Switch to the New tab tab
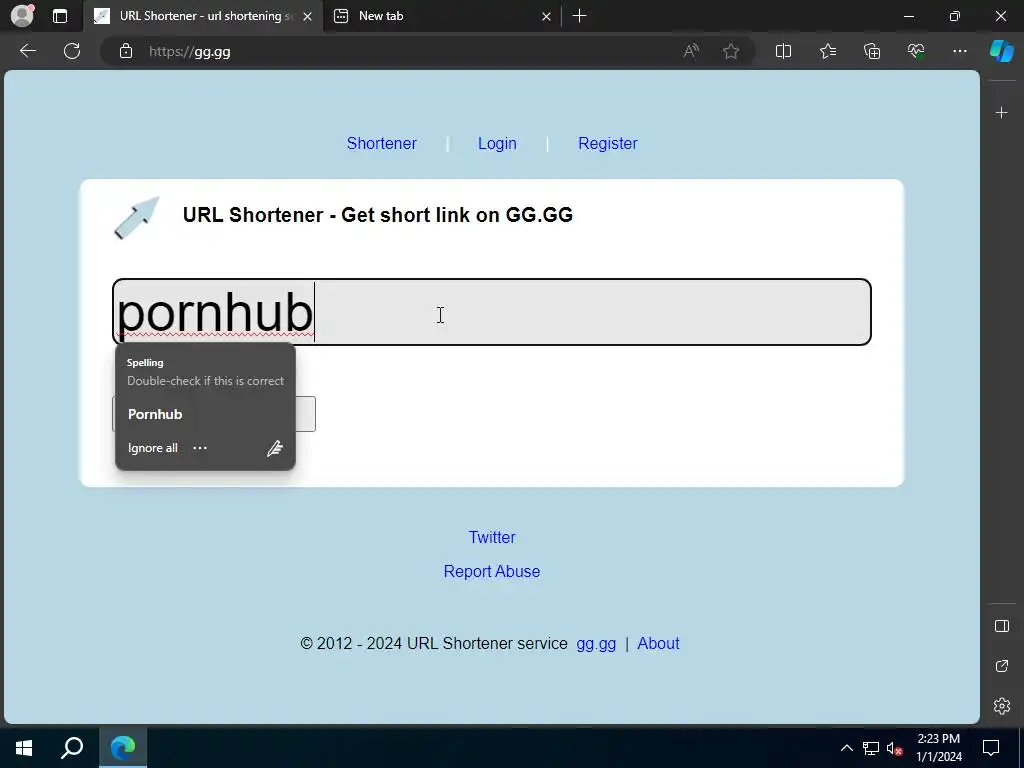 (442, 16)
